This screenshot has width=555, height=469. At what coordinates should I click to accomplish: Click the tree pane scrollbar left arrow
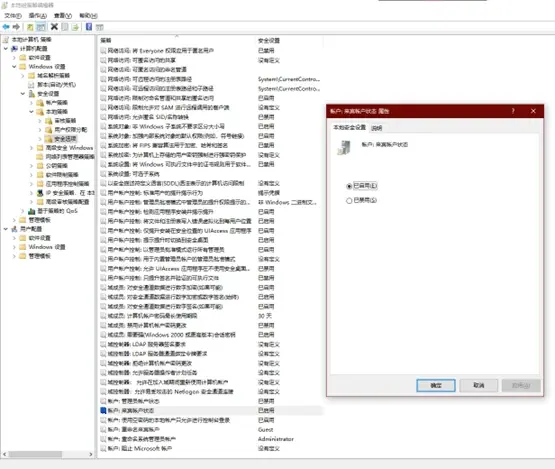4,454
